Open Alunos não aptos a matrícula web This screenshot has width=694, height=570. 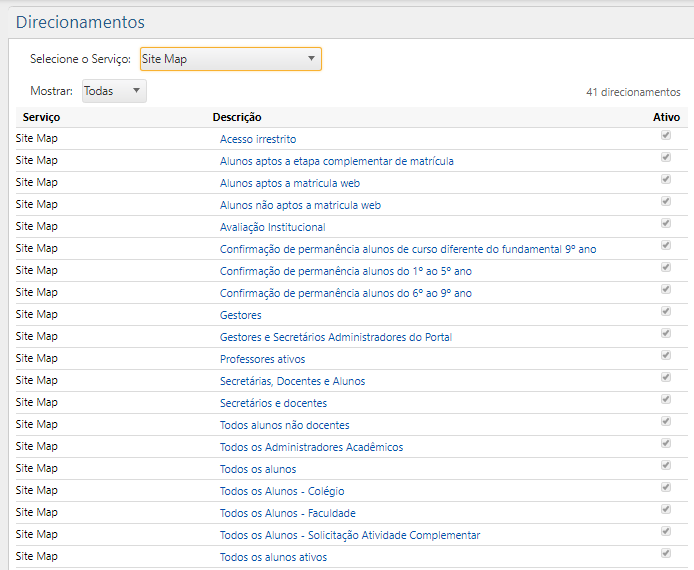click(300, 205)
